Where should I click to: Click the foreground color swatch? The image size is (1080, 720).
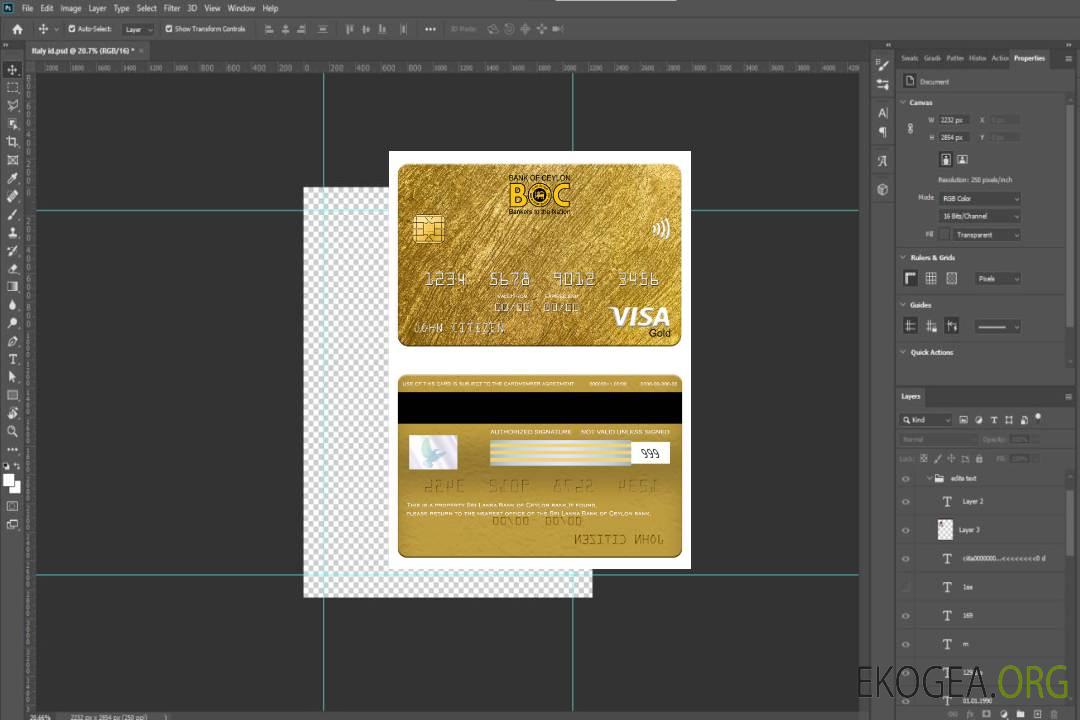pos(9,480)
